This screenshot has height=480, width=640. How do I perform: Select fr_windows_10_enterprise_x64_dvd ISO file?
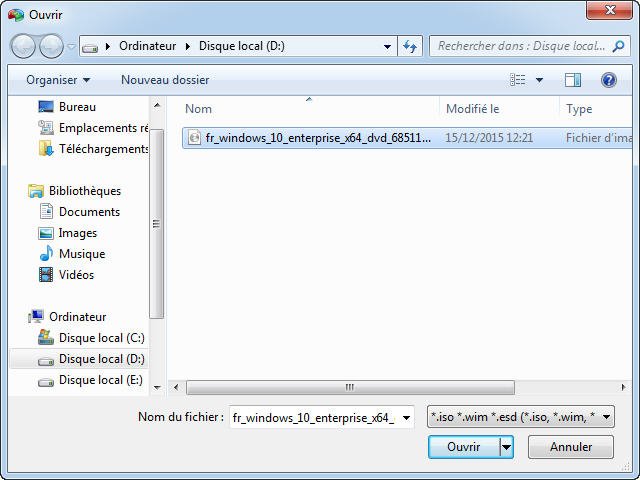click(x=407, y=138)
